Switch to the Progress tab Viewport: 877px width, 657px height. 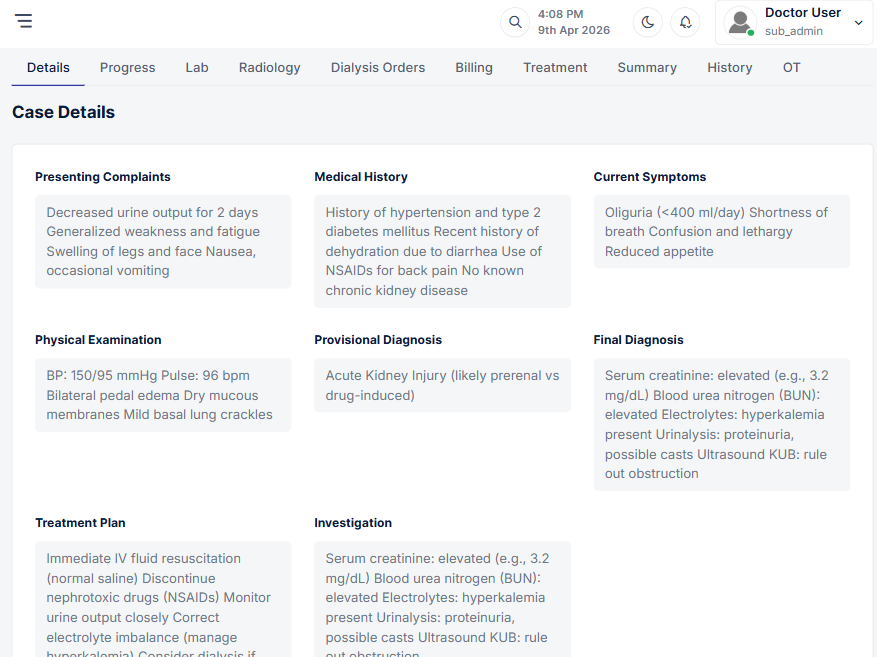[x=127, y=68]
